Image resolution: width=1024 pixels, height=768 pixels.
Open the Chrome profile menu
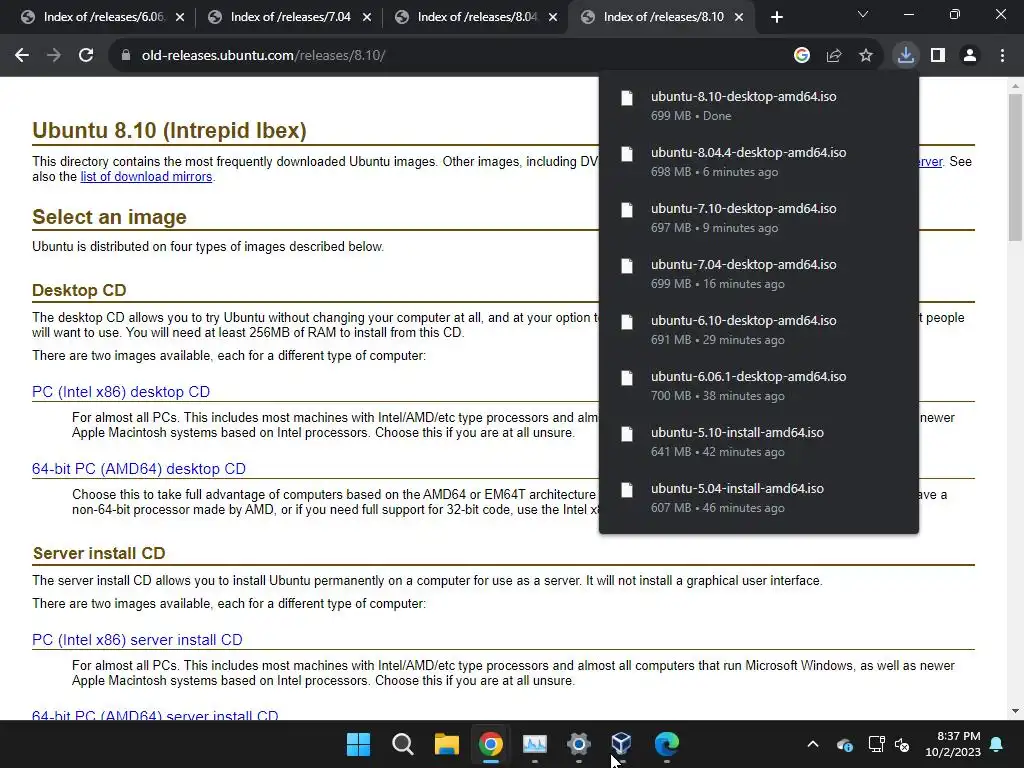tap(970, 56)
